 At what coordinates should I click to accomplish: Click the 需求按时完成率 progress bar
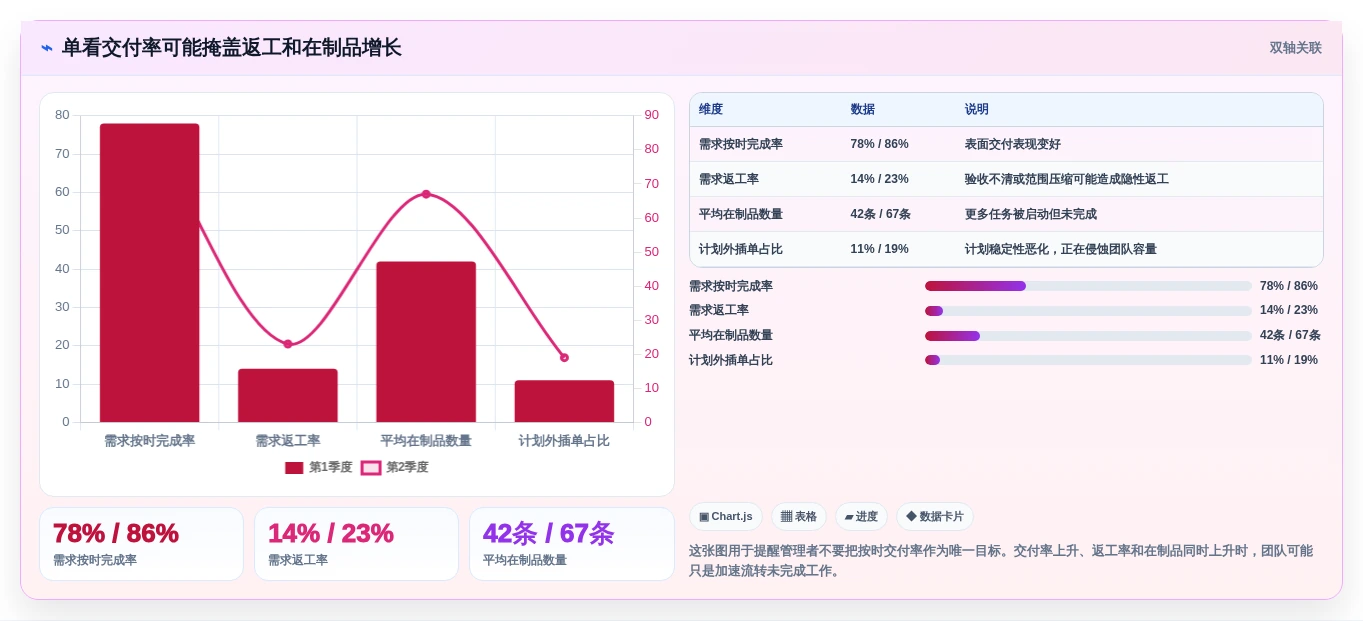(1088, 286)
